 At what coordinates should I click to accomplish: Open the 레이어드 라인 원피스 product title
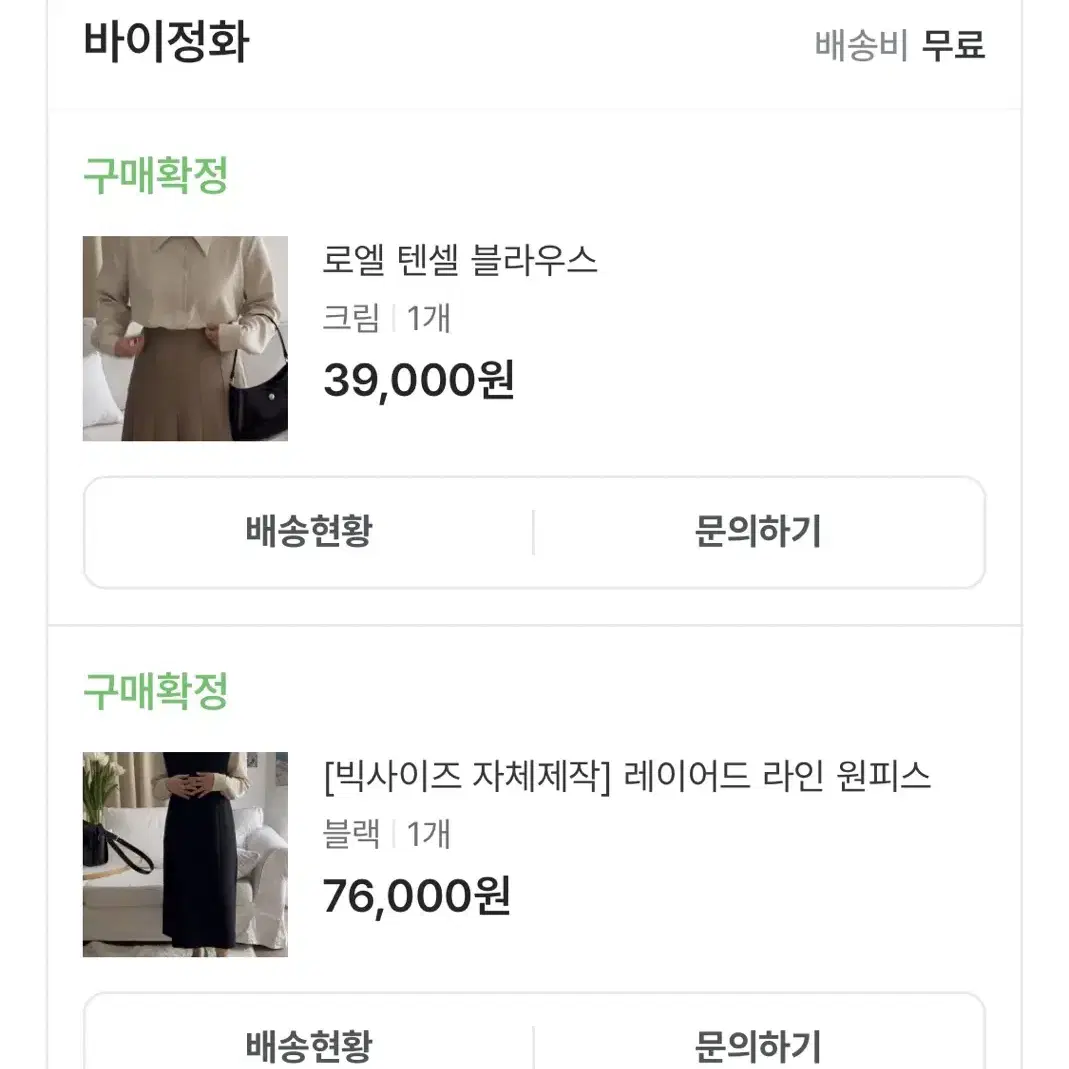click(777, 776)
